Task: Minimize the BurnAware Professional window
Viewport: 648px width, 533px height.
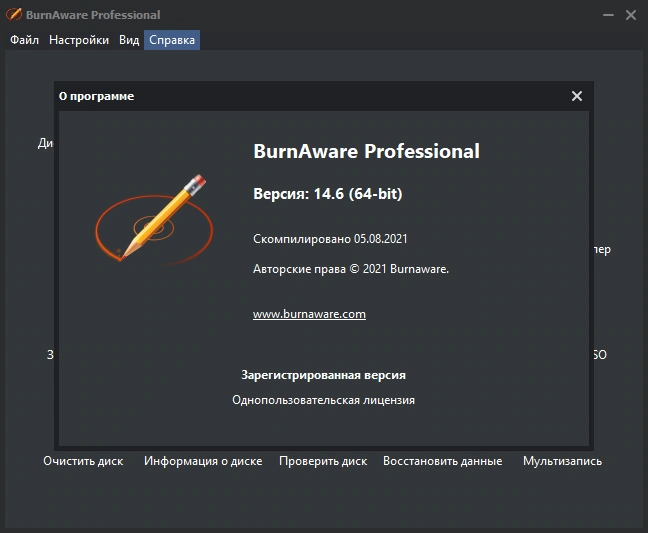Action: tap(608, 15)
